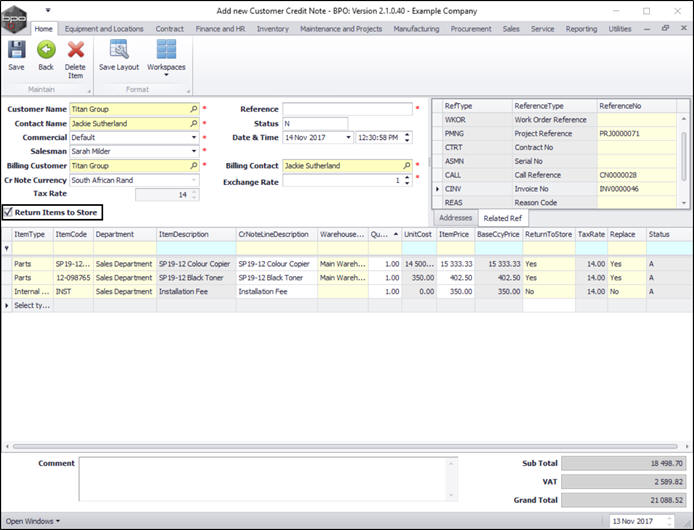Image resolution: width=694 pixels, height=530 pixels.
Task: Open the Reporting ribbon tab
Action: tap(581, 29)
